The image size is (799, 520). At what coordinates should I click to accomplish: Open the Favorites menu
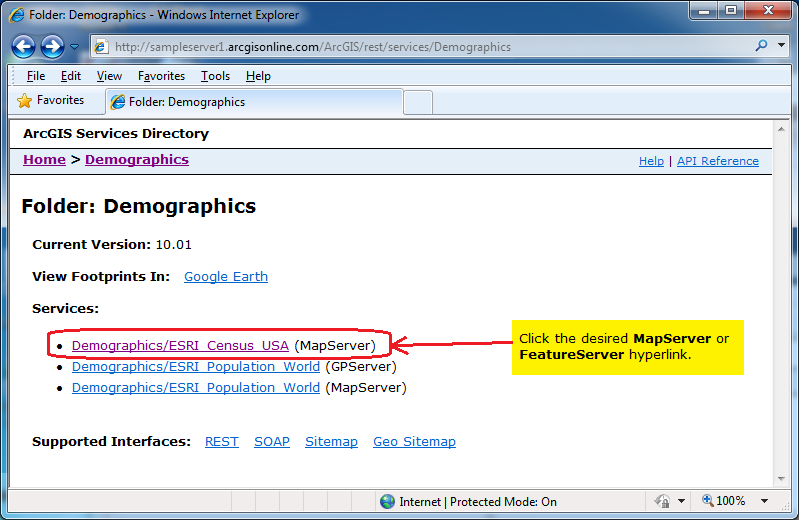click(x=161, y=76)
